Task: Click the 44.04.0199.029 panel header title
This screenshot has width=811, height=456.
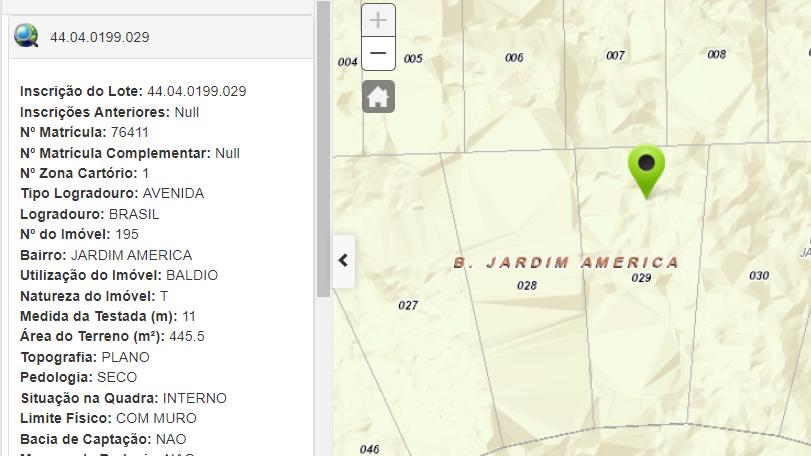Action: pos(100,37)
